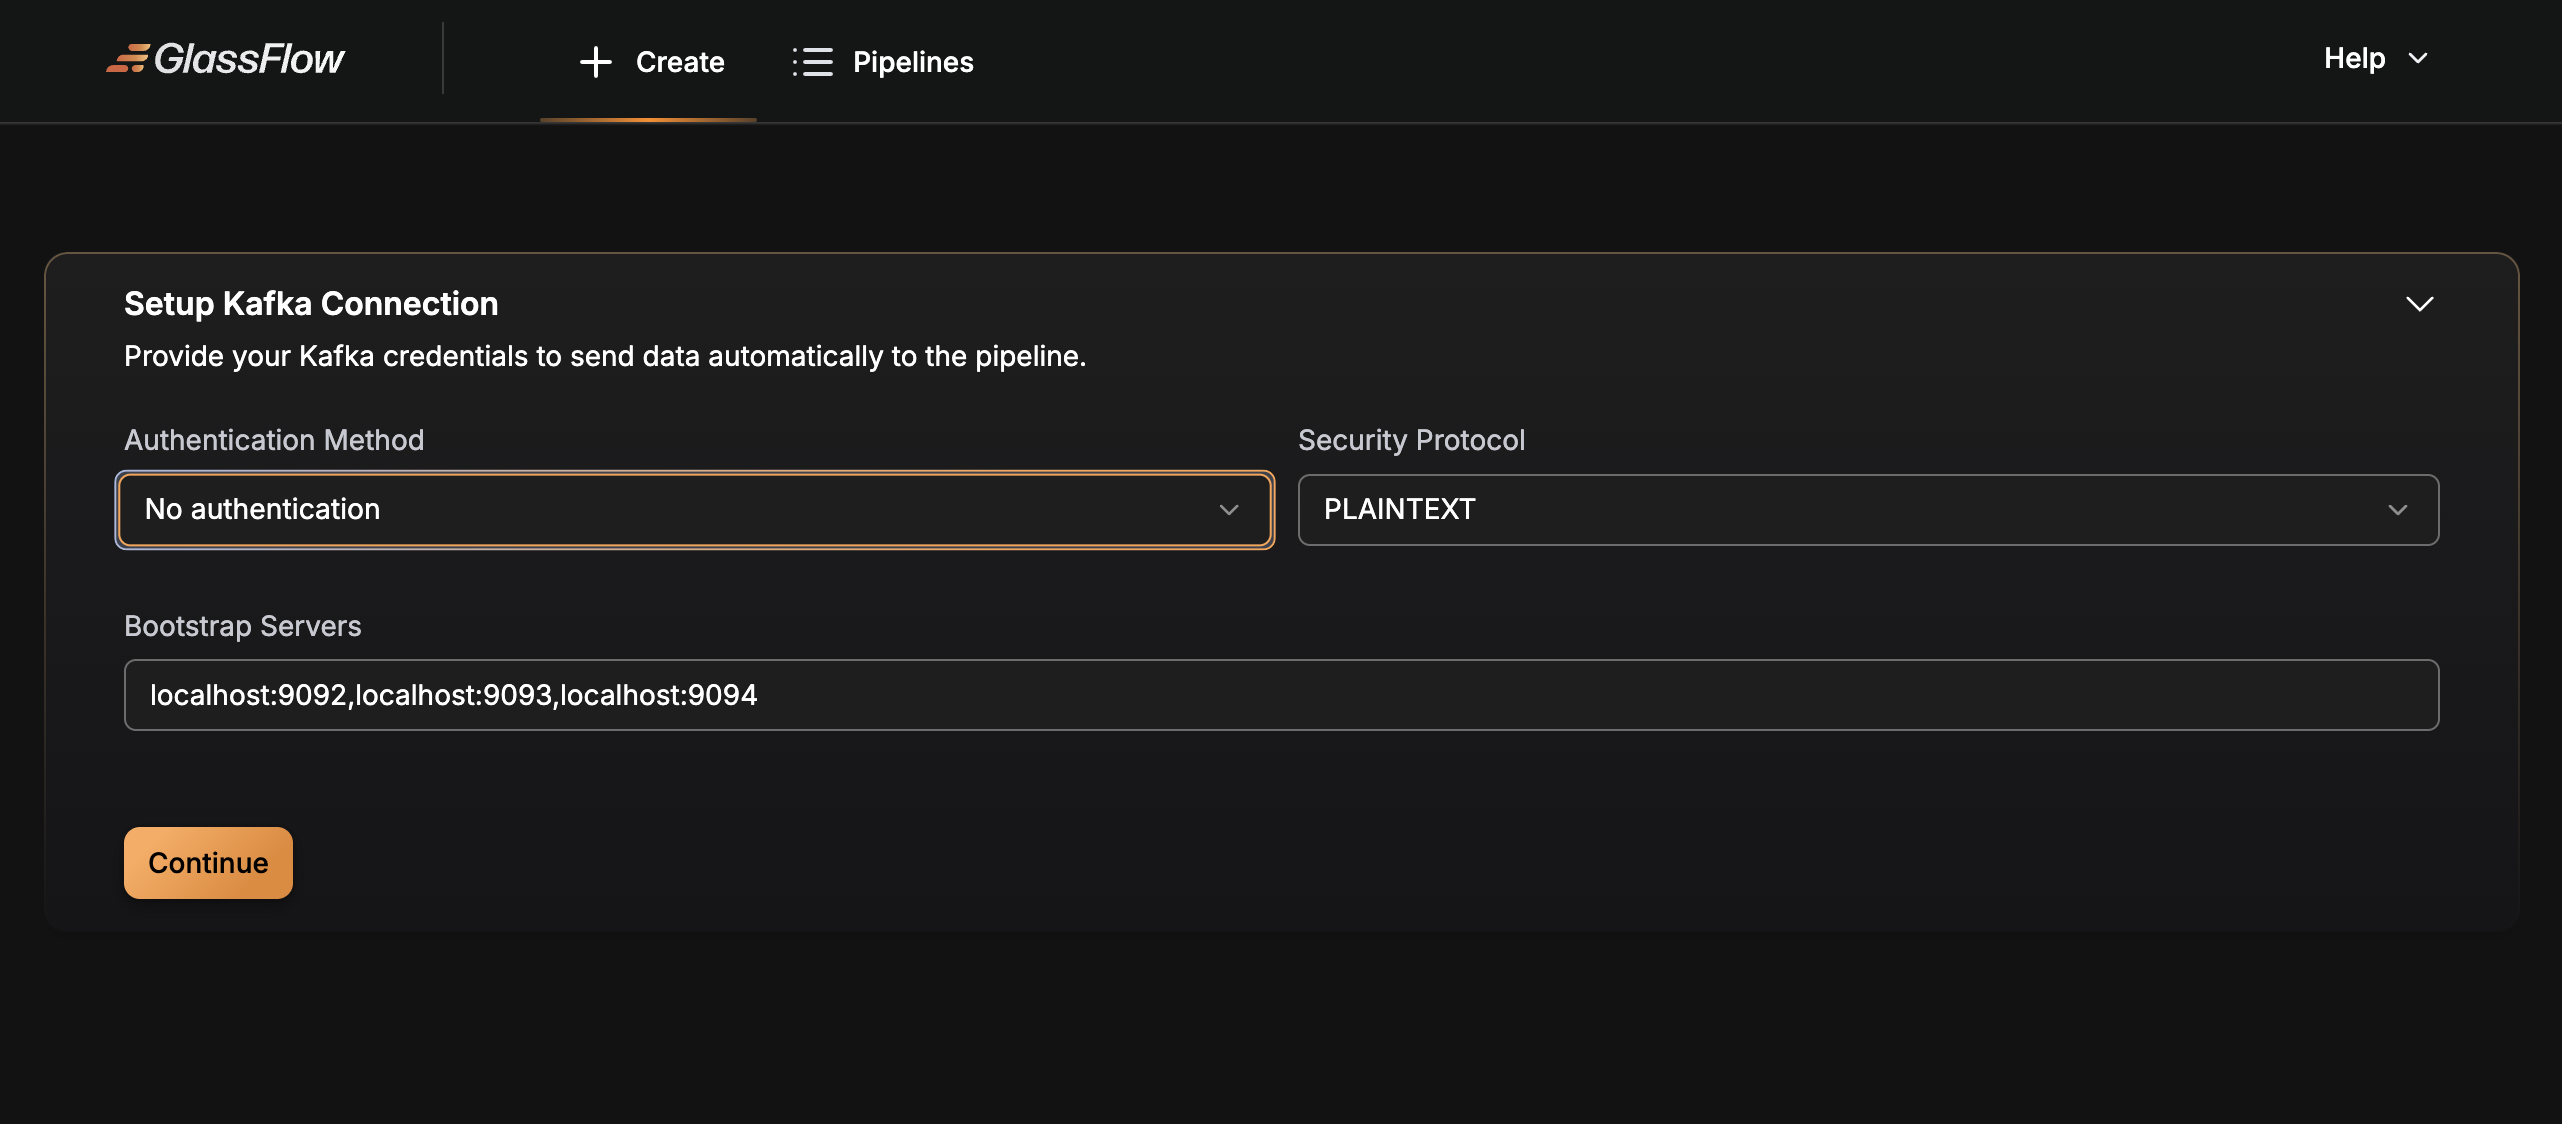Click the Bootstrap Servers input field

(1281, 695)
